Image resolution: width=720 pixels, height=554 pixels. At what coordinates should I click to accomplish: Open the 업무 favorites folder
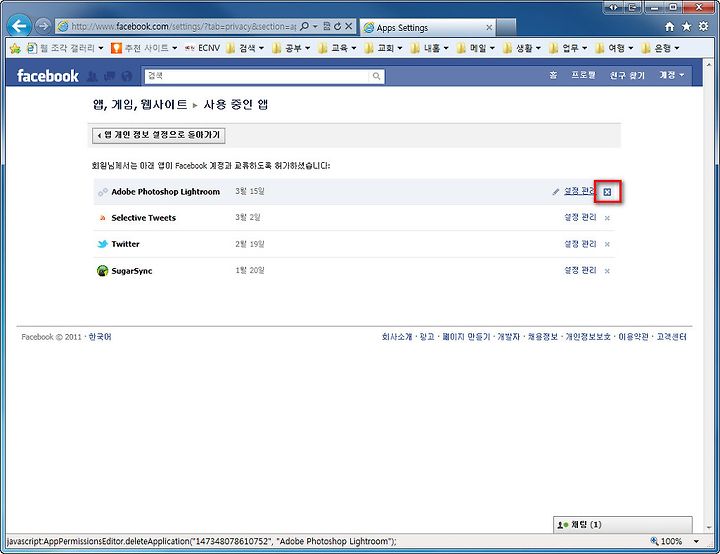pos(568,48)
